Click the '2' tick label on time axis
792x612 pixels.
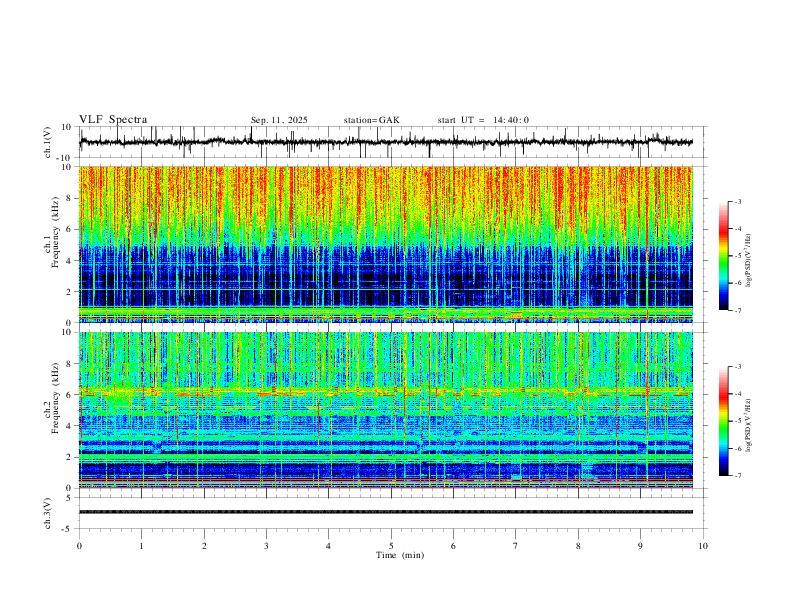(x=204, y=546)
